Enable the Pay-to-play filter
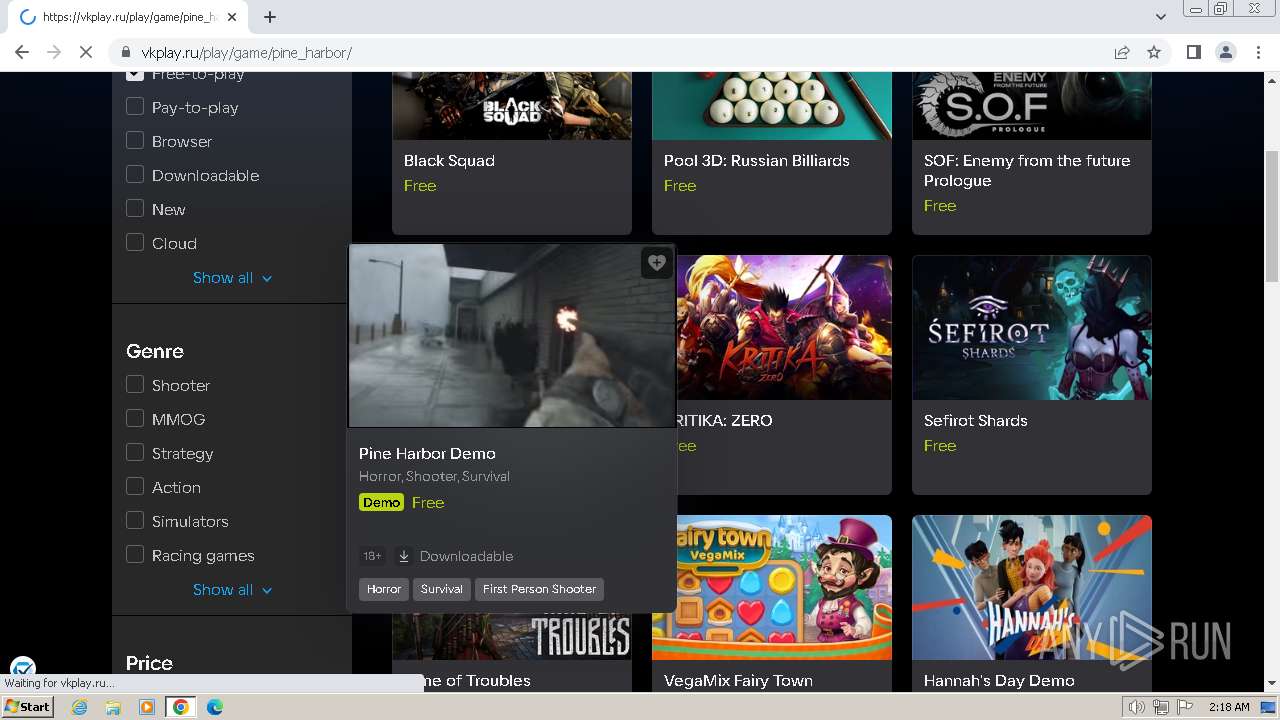 coord(135,107)
